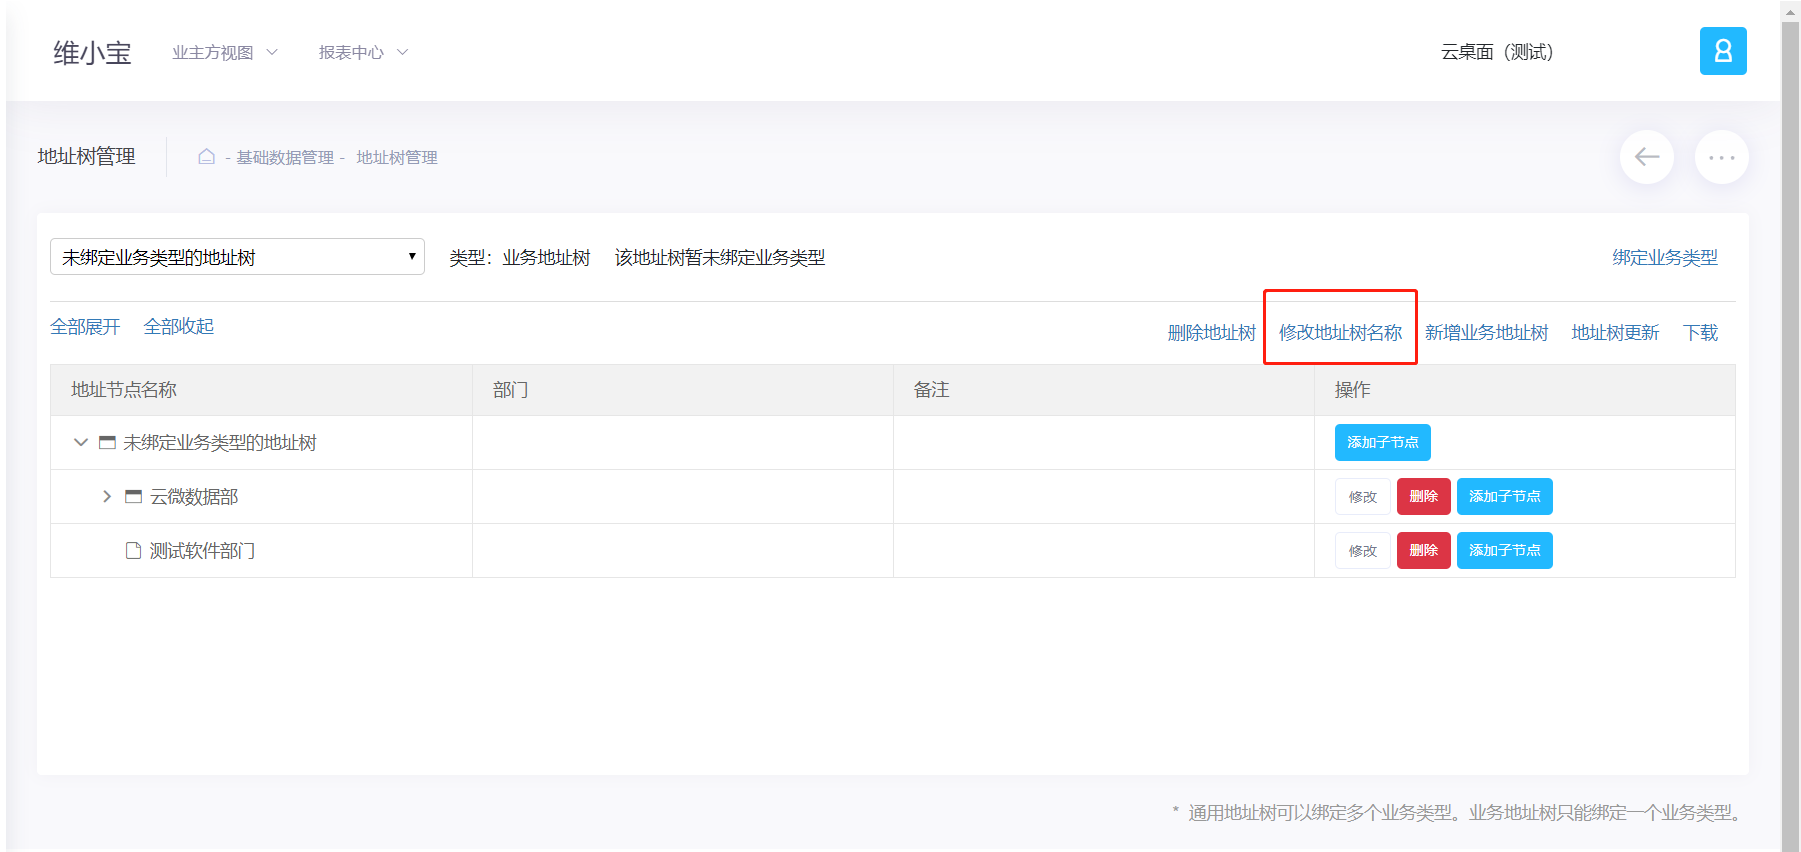Open the user profile avatar icon
1801x852 pixels.
click(x=1722, y=51)
